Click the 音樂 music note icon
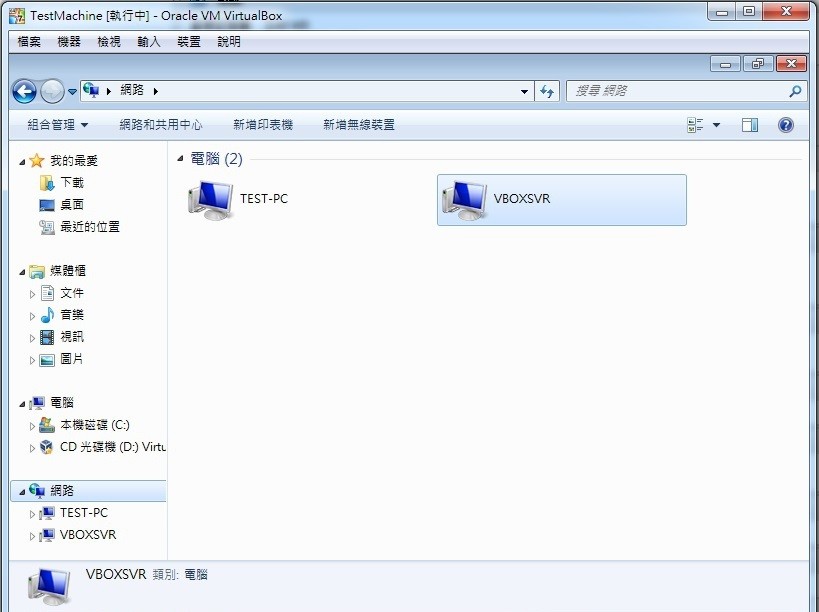 coord(47,315)
